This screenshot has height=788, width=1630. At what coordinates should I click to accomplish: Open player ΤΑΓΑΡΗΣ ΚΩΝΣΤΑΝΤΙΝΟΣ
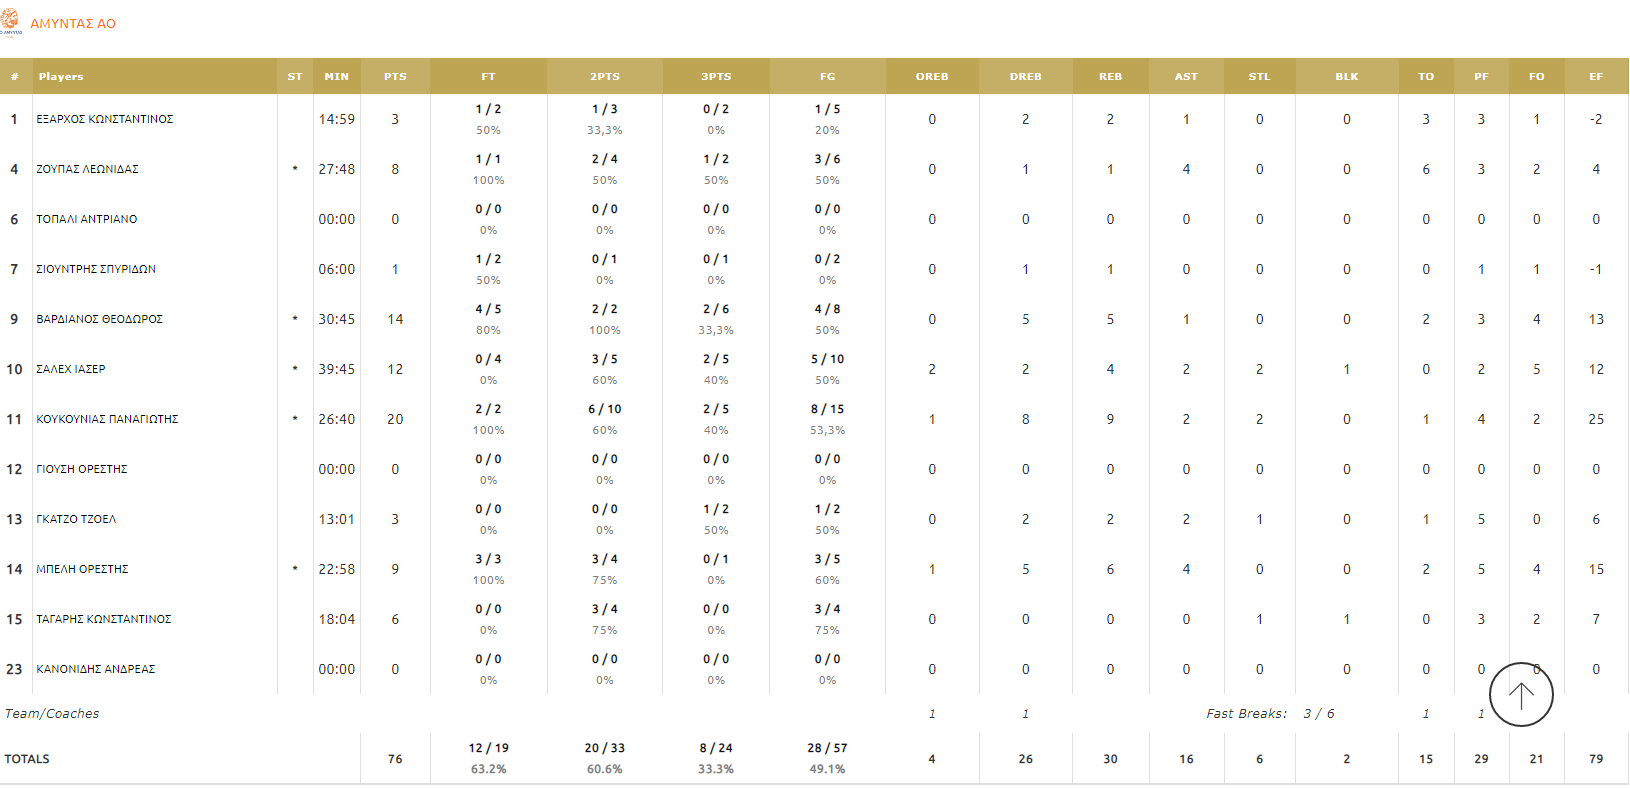tap(103, 620)
